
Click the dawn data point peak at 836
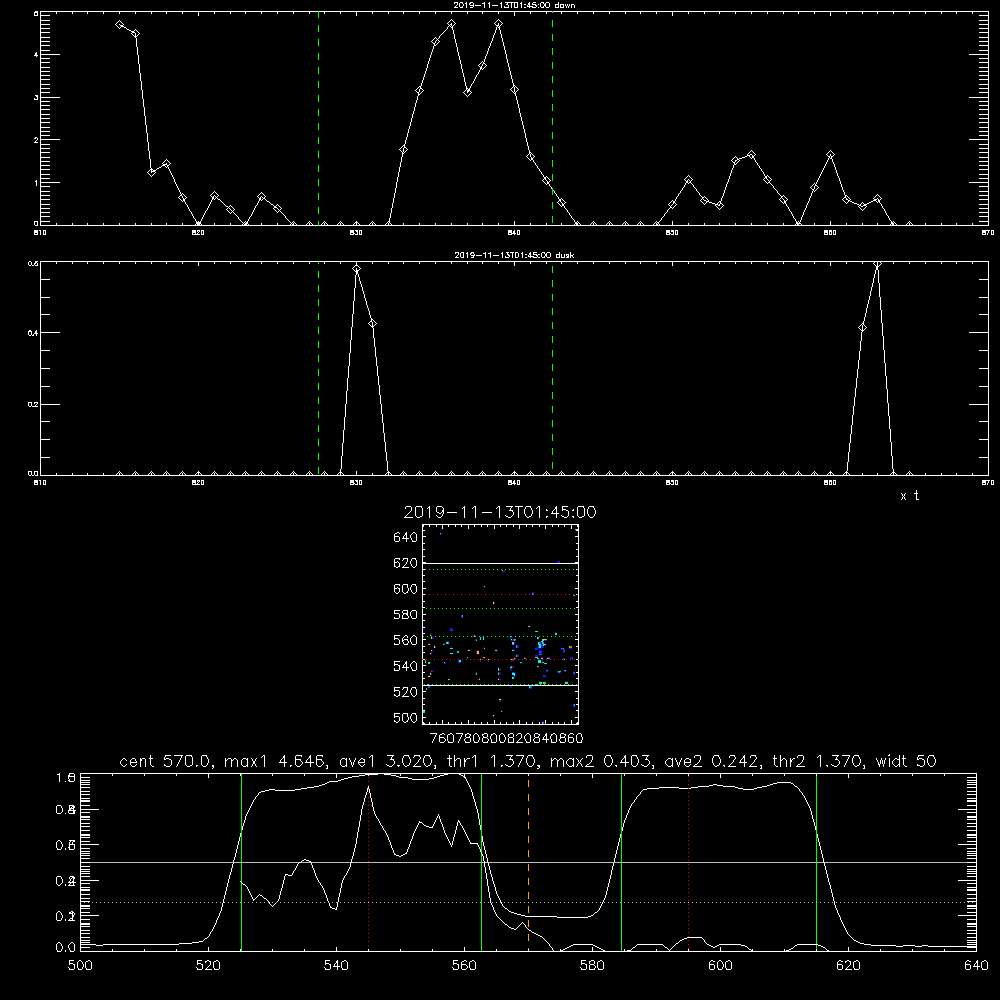pos(452,24)
